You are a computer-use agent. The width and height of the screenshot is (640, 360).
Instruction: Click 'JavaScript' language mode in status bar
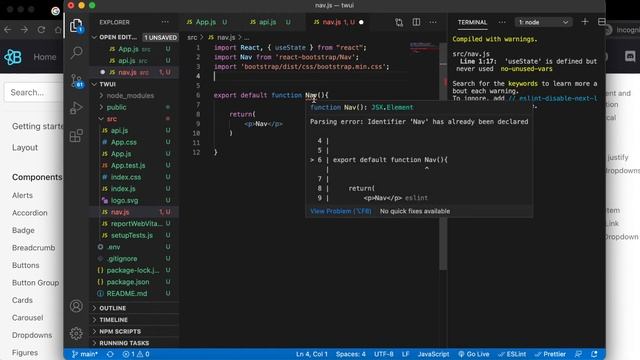coord(433,354)
